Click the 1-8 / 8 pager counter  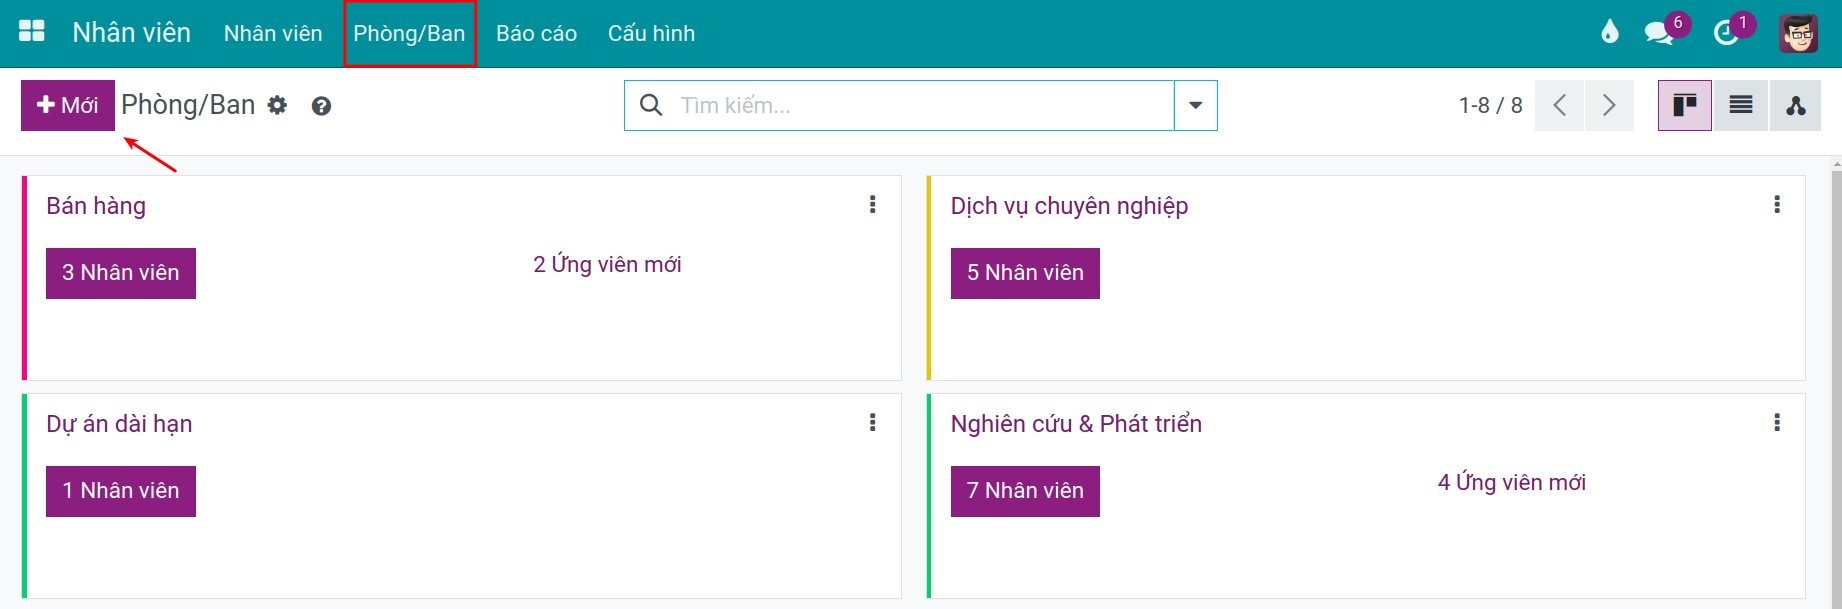[x=1490, y=105]
